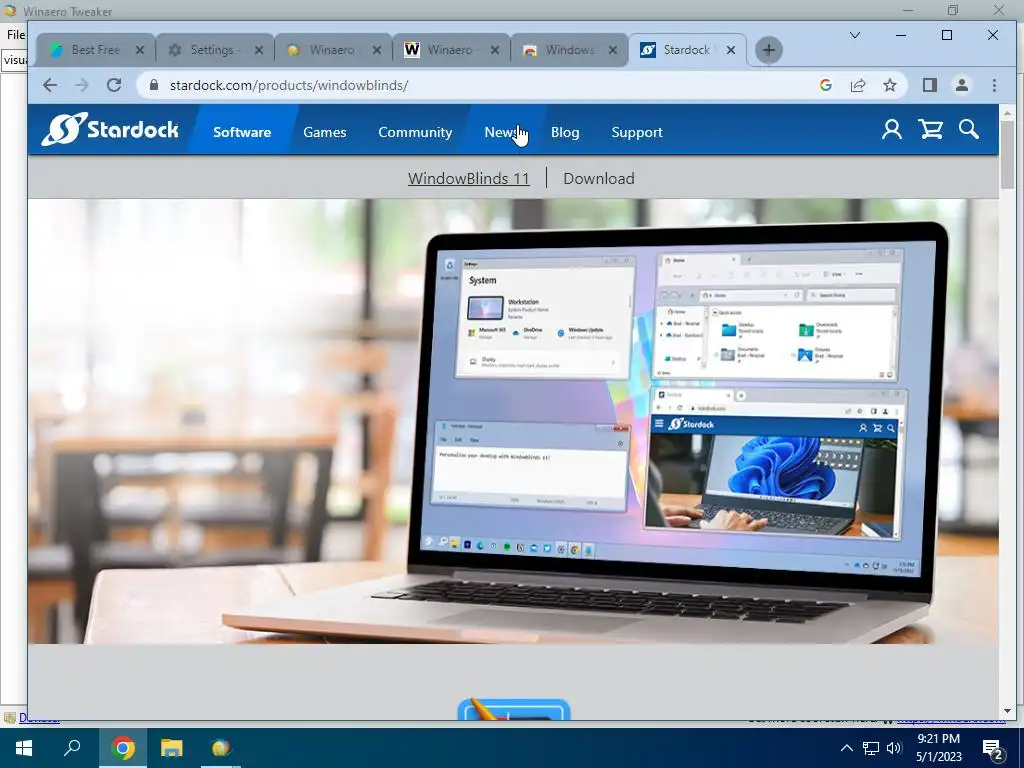The image size is (1024, 768).
Task: Click the network icon in system tray
Action: (871, 748)
